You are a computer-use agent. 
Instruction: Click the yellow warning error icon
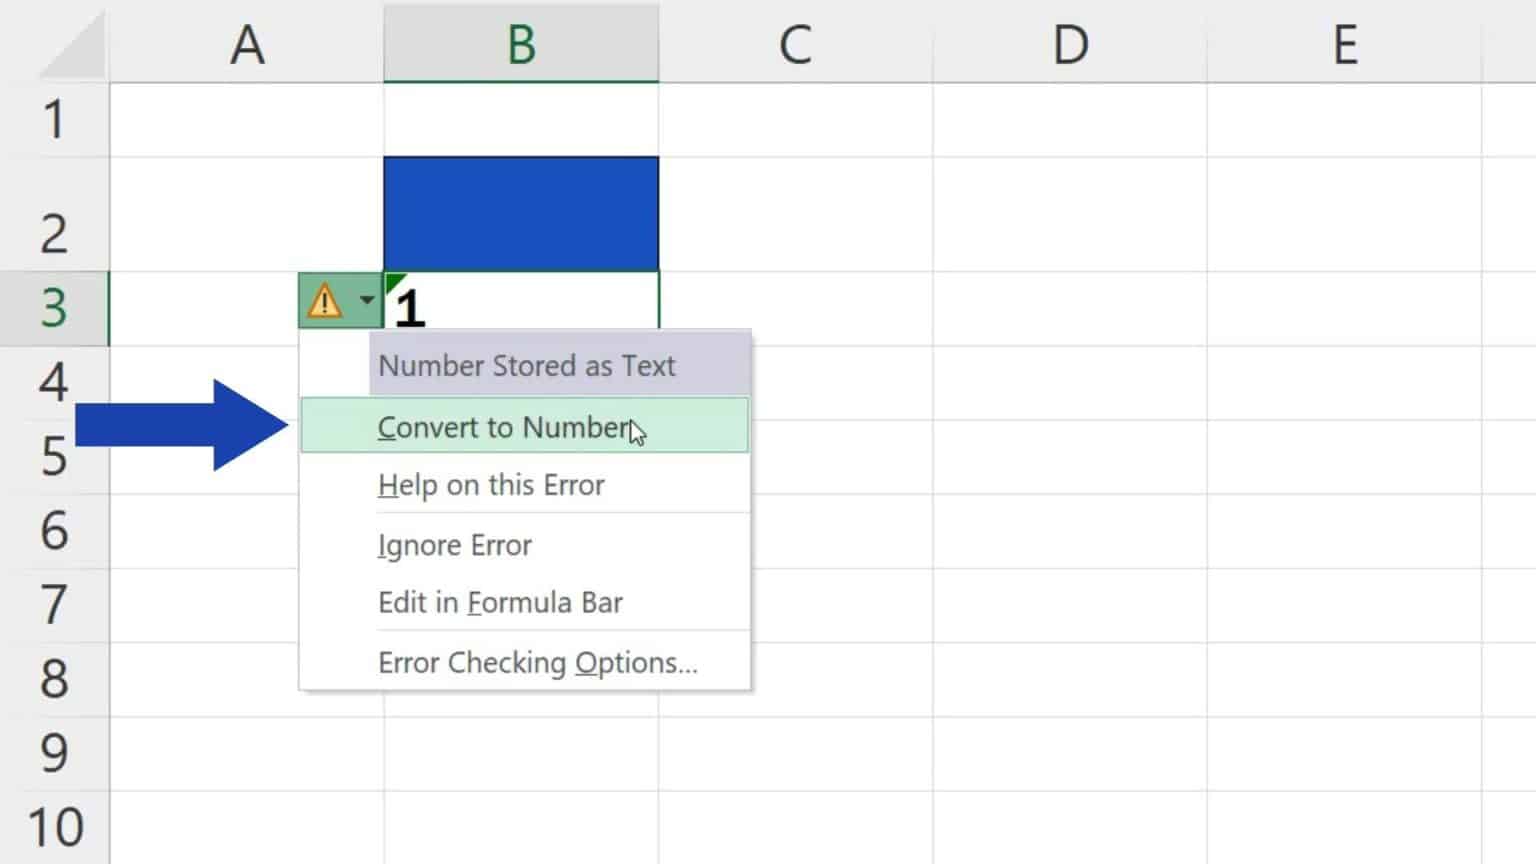click(x=326, y=298)
